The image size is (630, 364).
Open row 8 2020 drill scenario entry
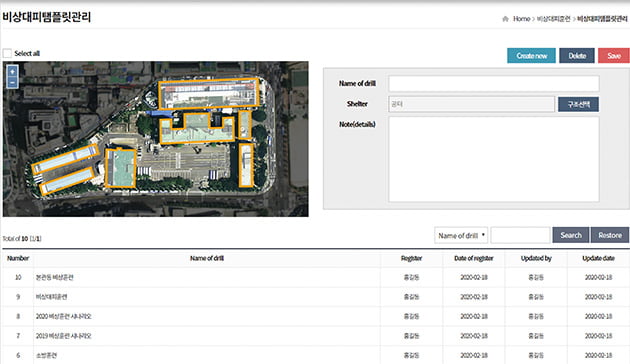(63, 316)
